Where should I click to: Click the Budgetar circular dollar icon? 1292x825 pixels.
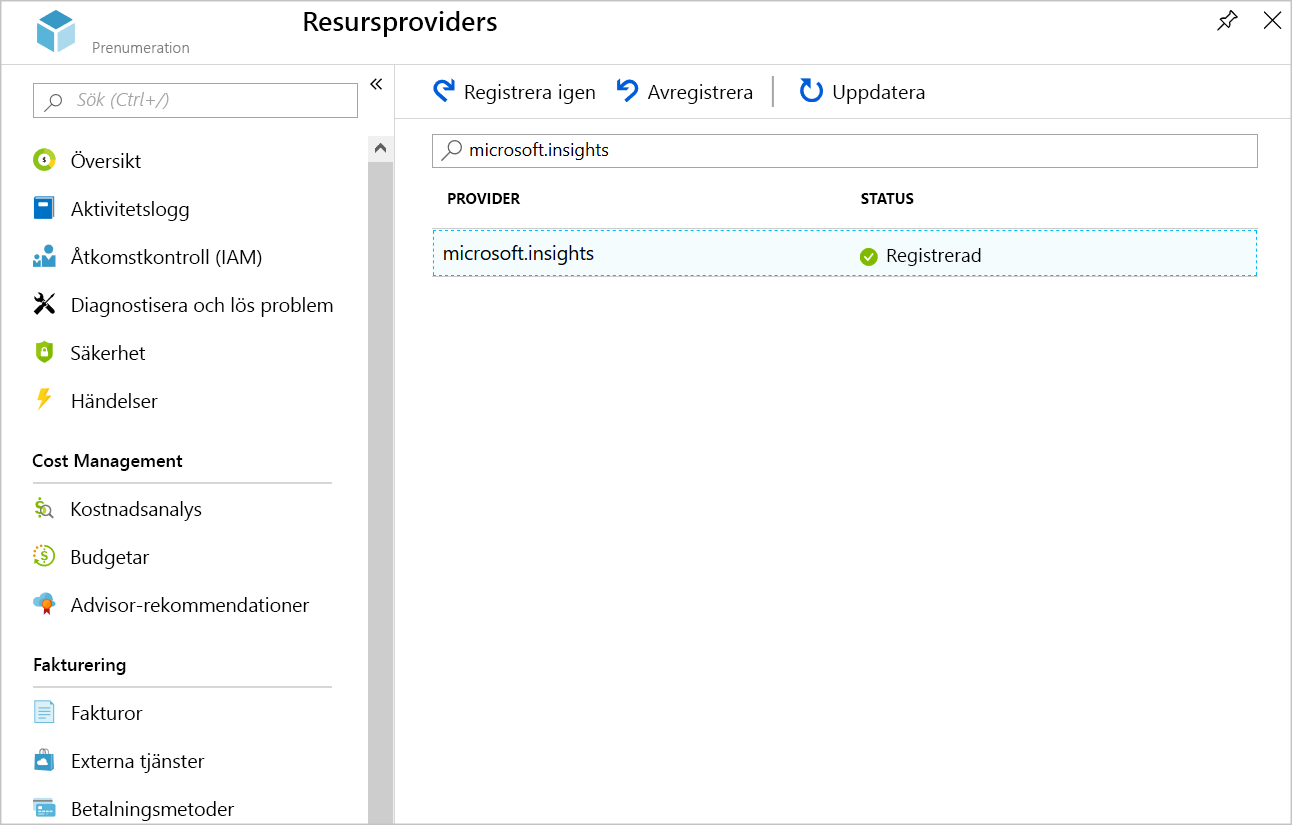44,556
